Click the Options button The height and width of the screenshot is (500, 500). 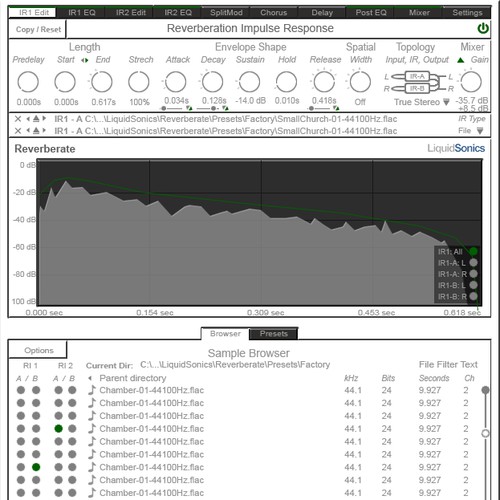click(39, 350)
